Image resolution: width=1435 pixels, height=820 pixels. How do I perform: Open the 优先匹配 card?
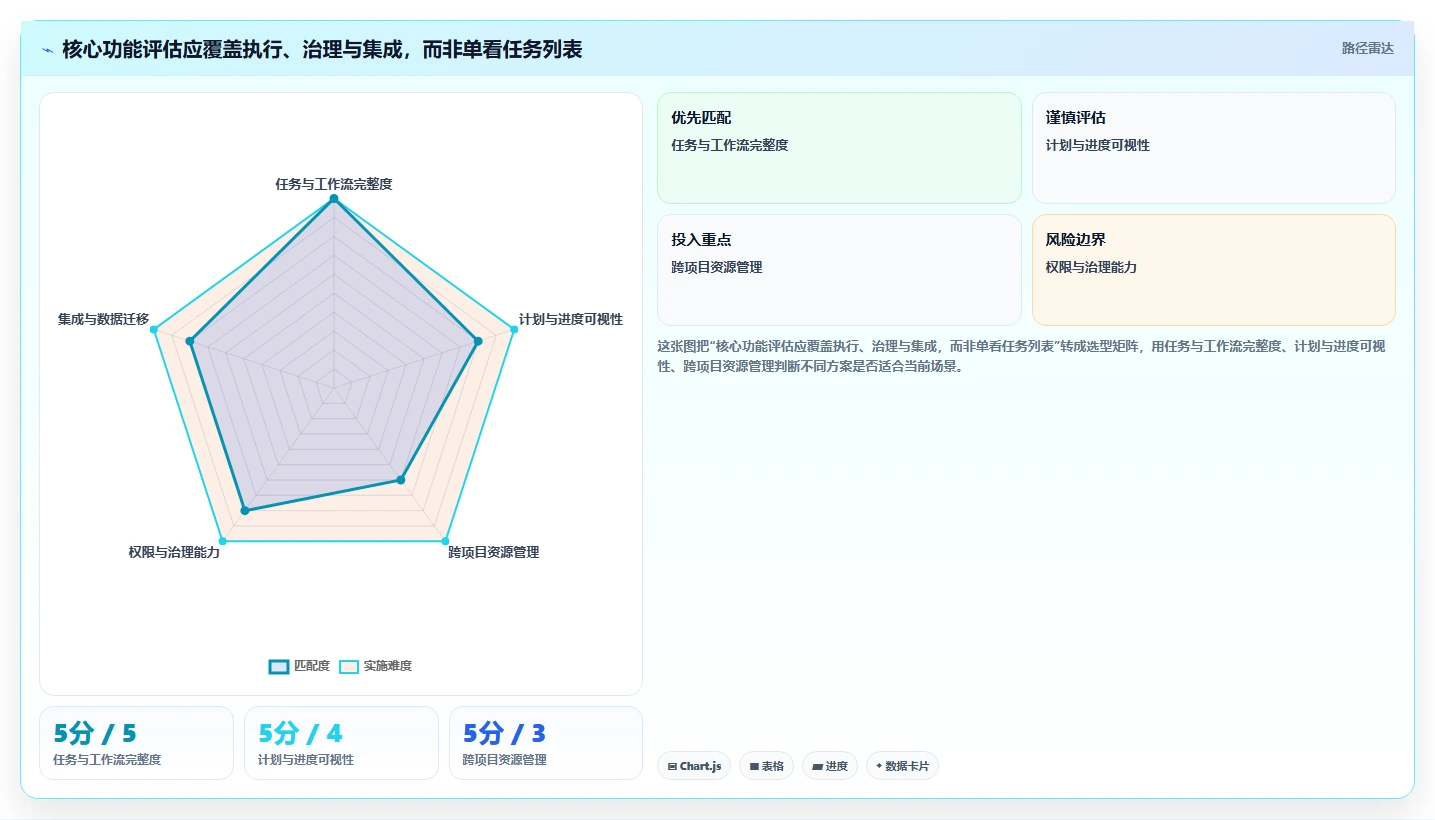click(839, 148)
